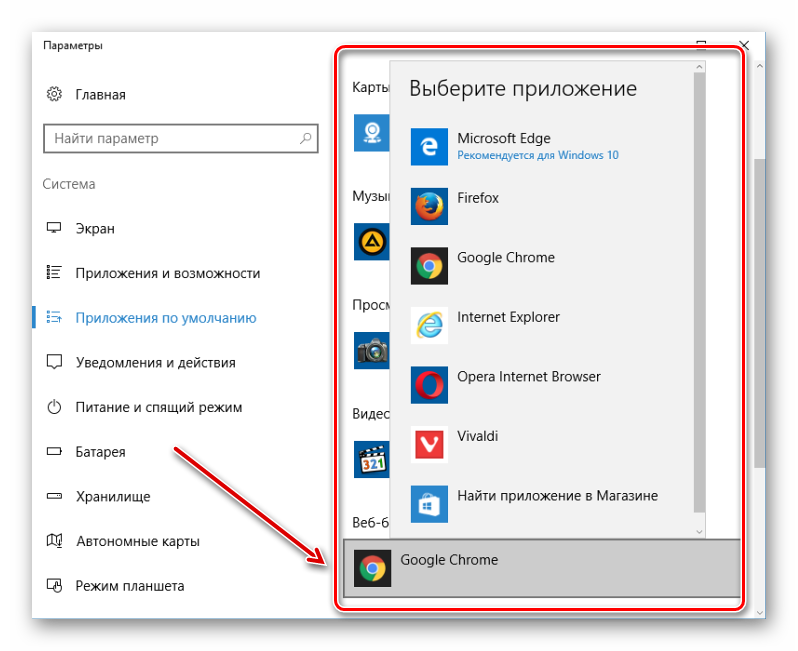Click Найти приложение в Магазине
The width and height of the screenshot is (798, 651).
(557, 495)
